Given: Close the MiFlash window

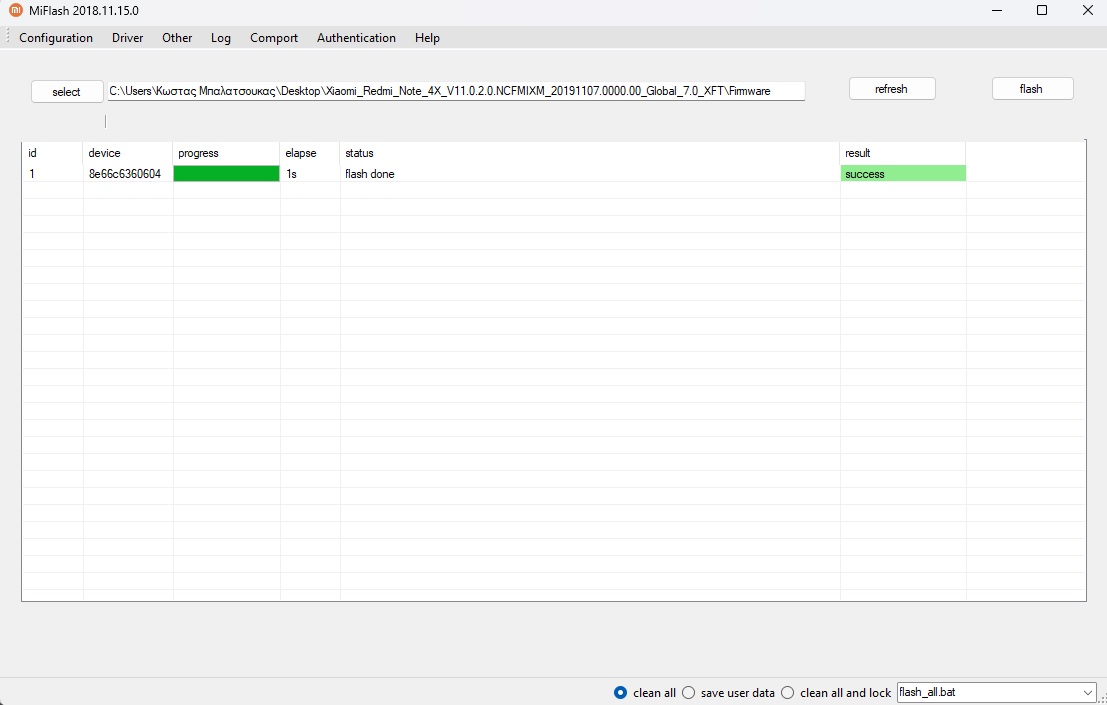Looking at the screenshot, I should (1087, 11).
